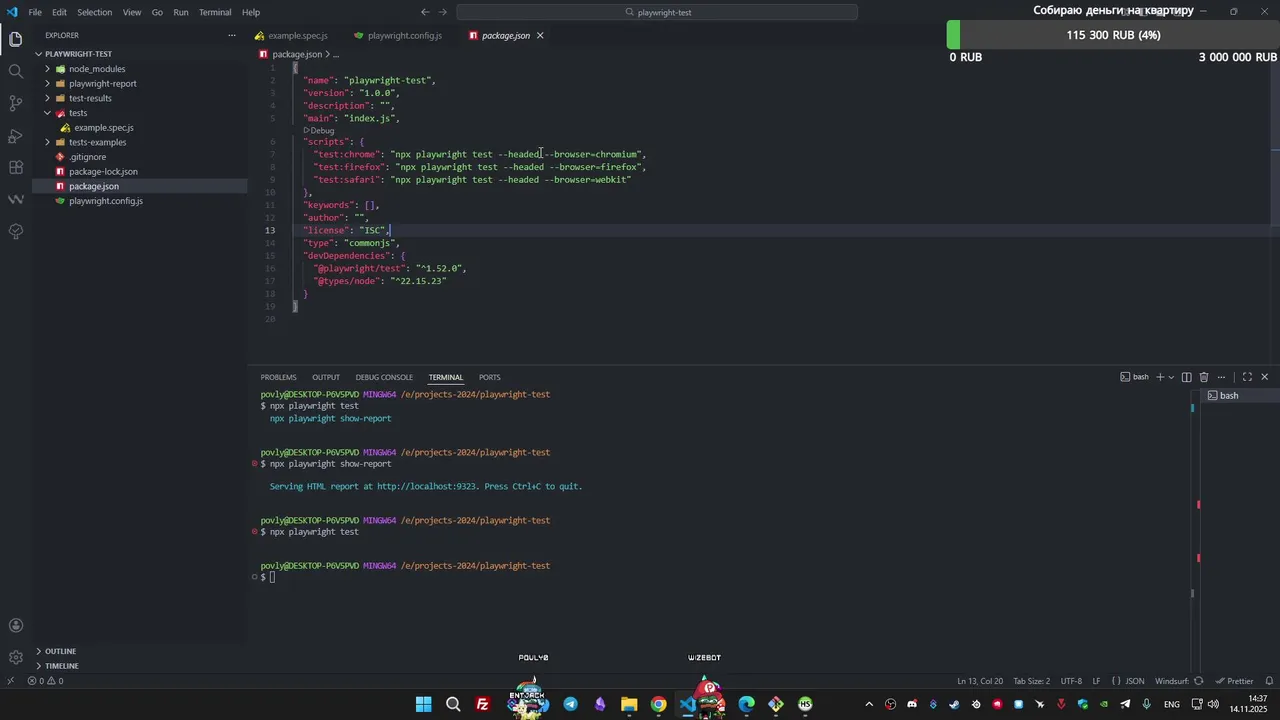This screenshot has height=720, width=1280.
Task: Switch to the PROBLEMS panel tab
Action: pyautogui.click(x=278, y=377)
